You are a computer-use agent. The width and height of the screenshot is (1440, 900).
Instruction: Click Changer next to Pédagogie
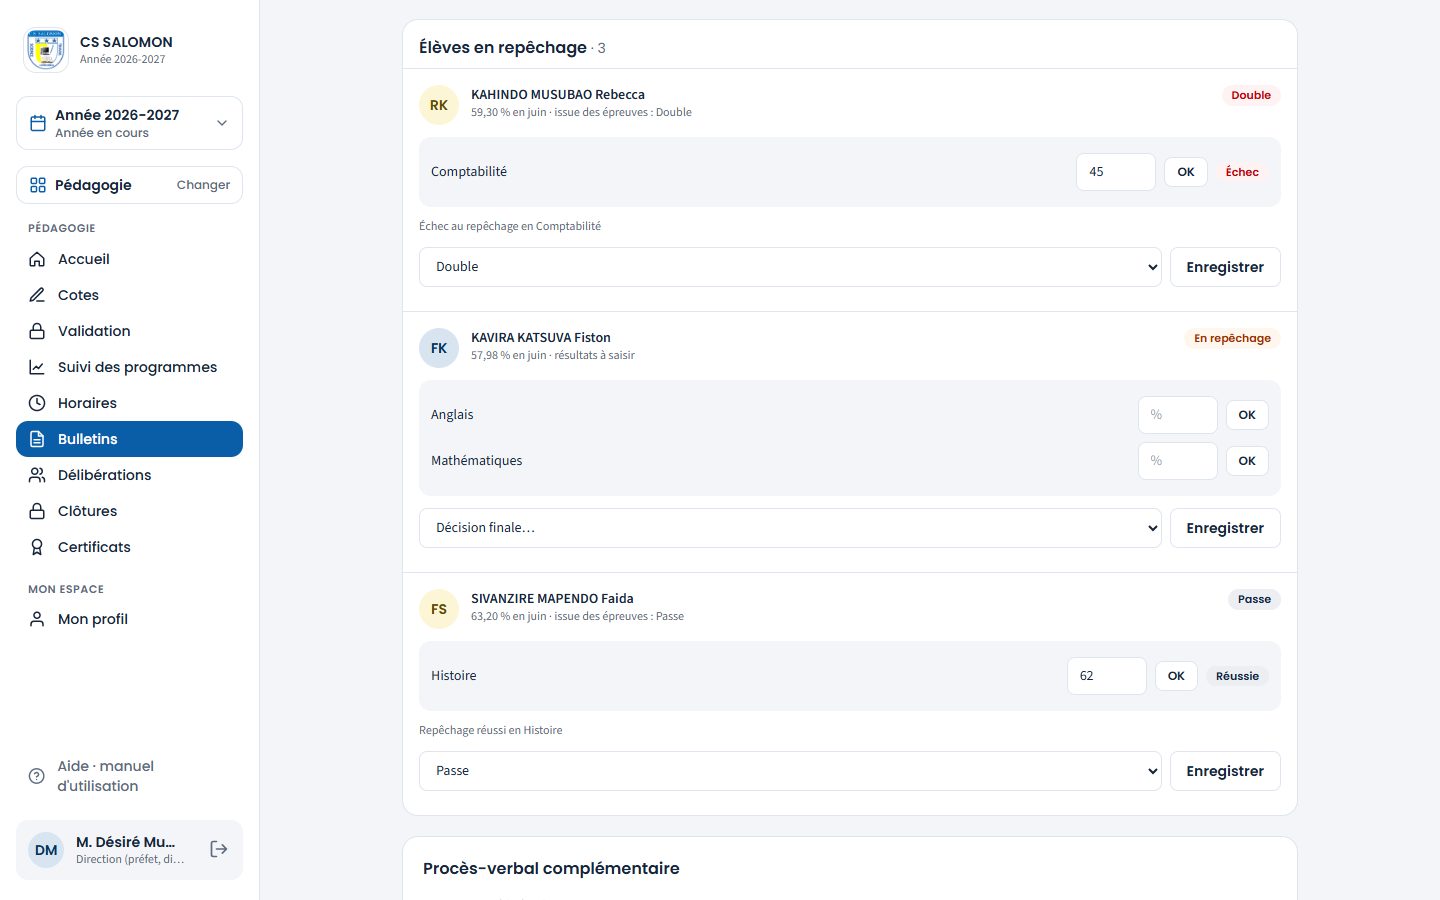pyautogui.click(x=203, y=185)
